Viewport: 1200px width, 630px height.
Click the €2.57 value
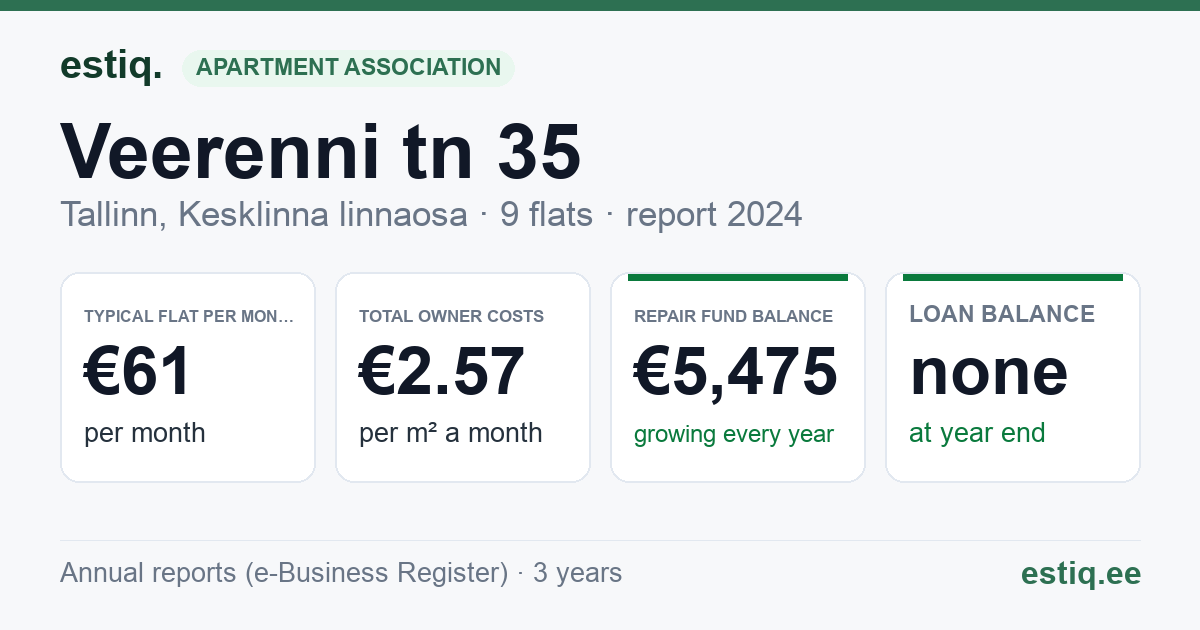coord(442,372)
